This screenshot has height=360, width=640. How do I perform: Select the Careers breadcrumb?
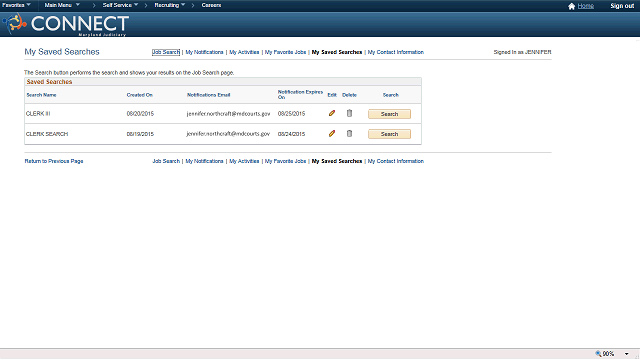211,5
